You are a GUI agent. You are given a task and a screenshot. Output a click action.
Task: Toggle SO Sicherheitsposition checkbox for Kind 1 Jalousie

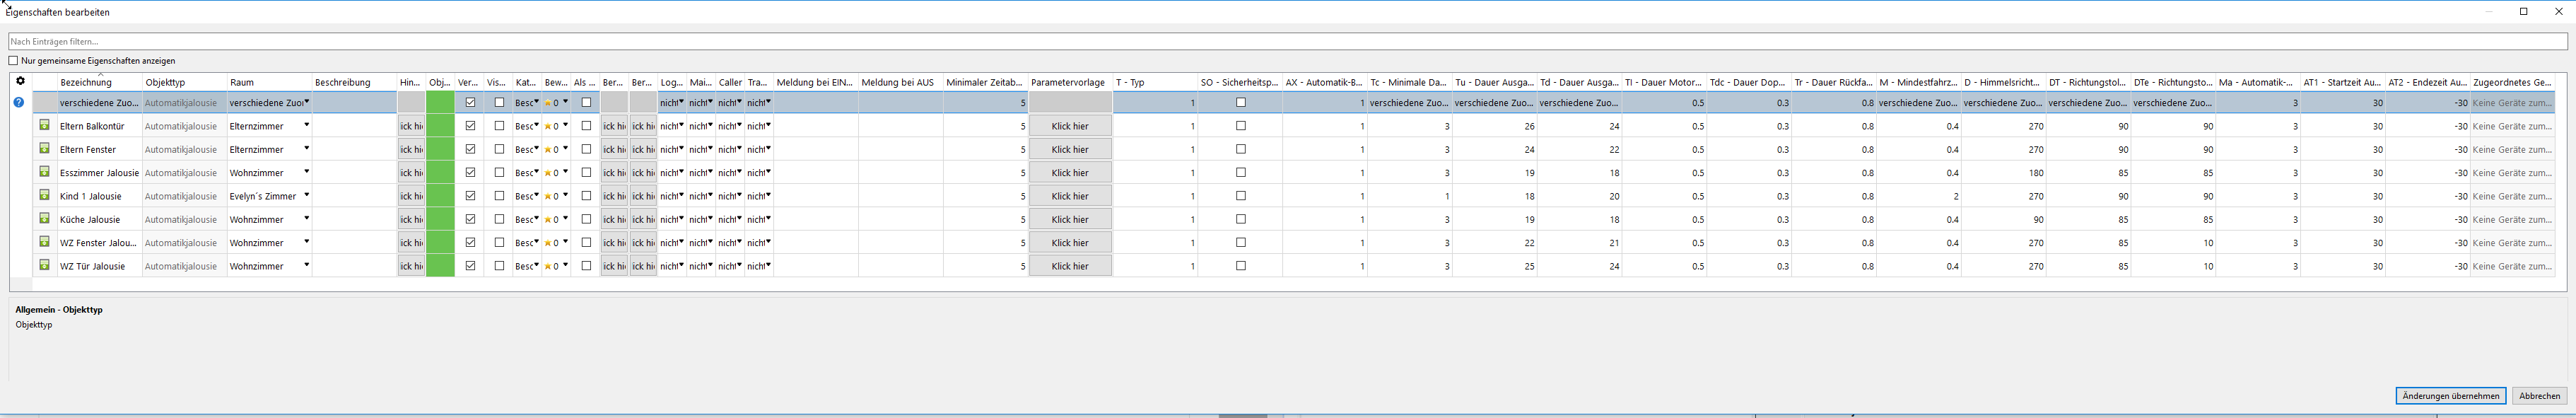point(1241,196)
